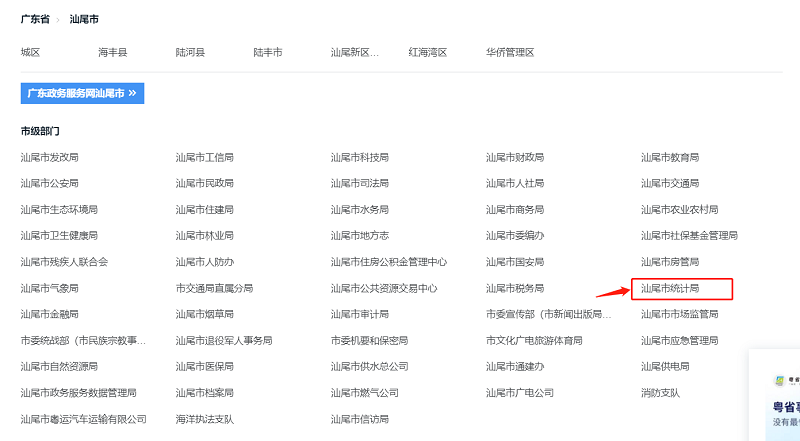This screenshot has height=441, width=800.
Task: Click the 汕尾市 breadcrumb link
Action: 84,19
